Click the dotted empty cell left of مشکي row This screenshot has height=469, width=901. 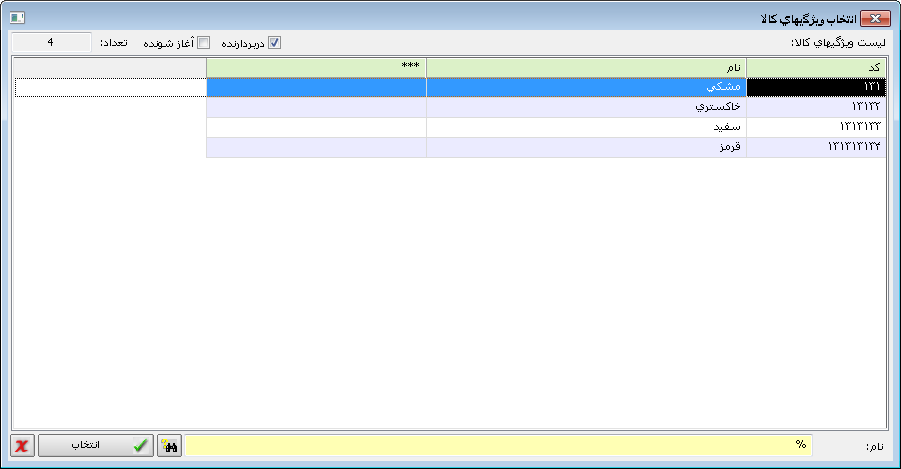click(x=111, y=87)
